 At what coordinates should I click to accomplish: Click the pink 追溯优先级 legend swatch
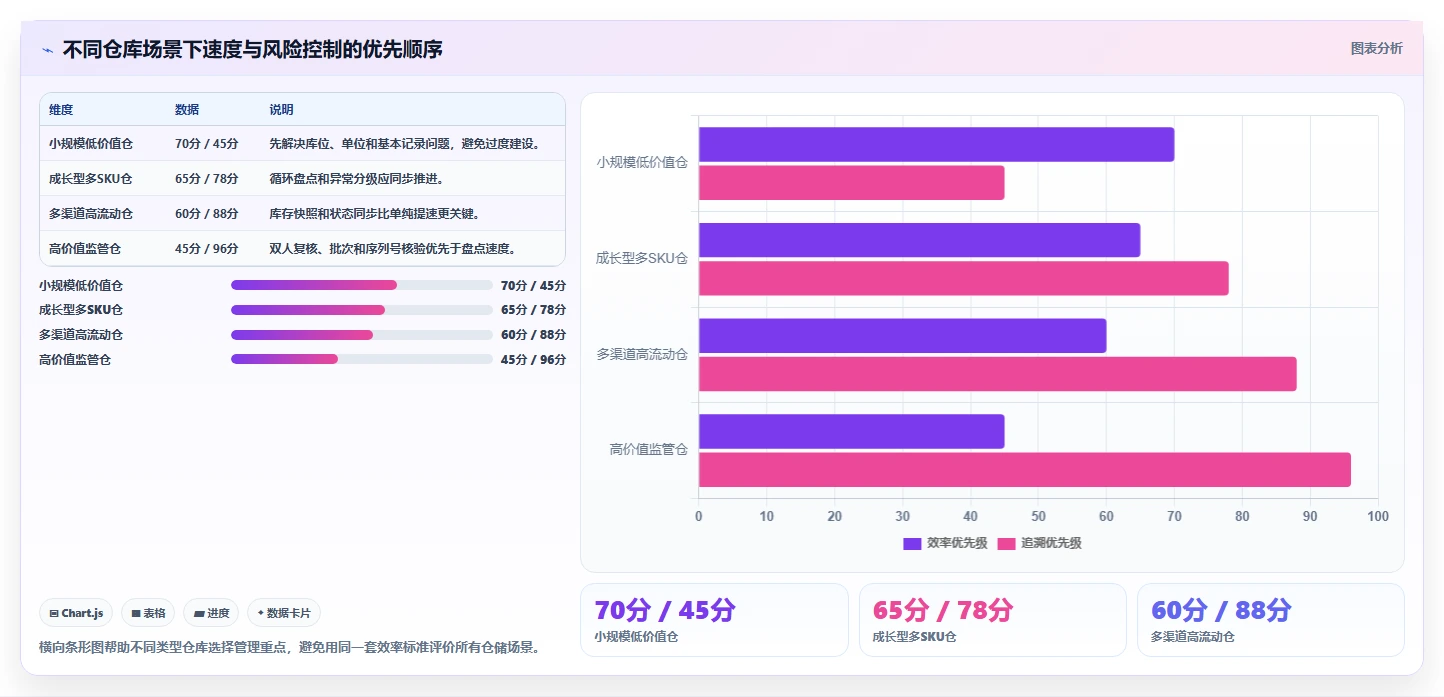[x=1006, y=543]
